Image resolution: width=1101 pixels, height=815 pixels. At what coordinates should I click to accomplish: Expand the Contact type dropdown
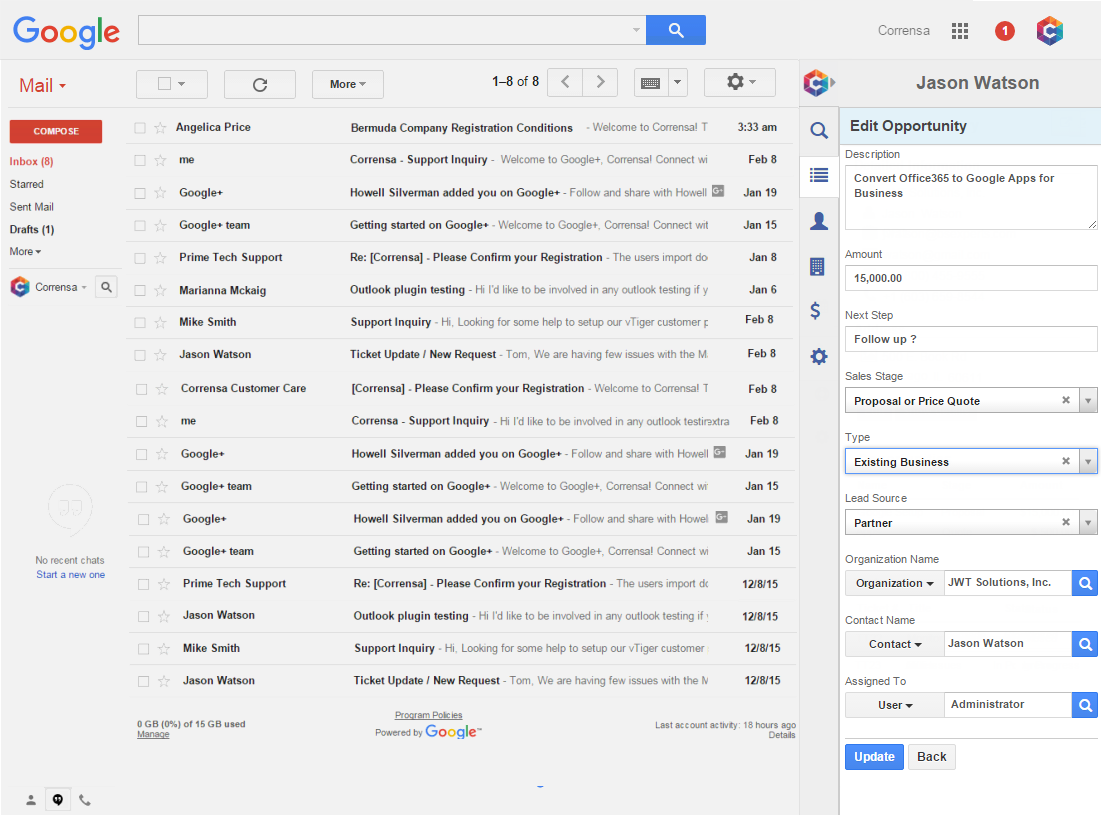(x=895, y=644)
